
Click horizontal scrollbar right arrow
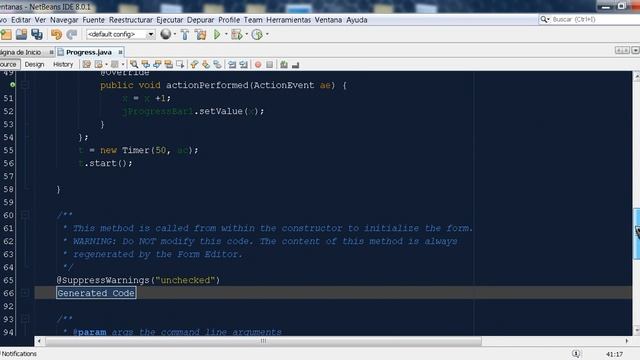point(627,341)
